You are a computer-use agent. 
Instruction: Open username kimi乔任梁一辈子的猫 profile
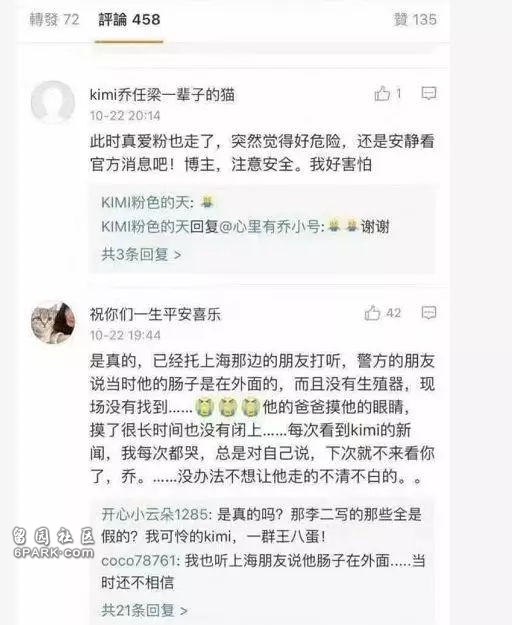pyautogui.click(x=162, y=95)
